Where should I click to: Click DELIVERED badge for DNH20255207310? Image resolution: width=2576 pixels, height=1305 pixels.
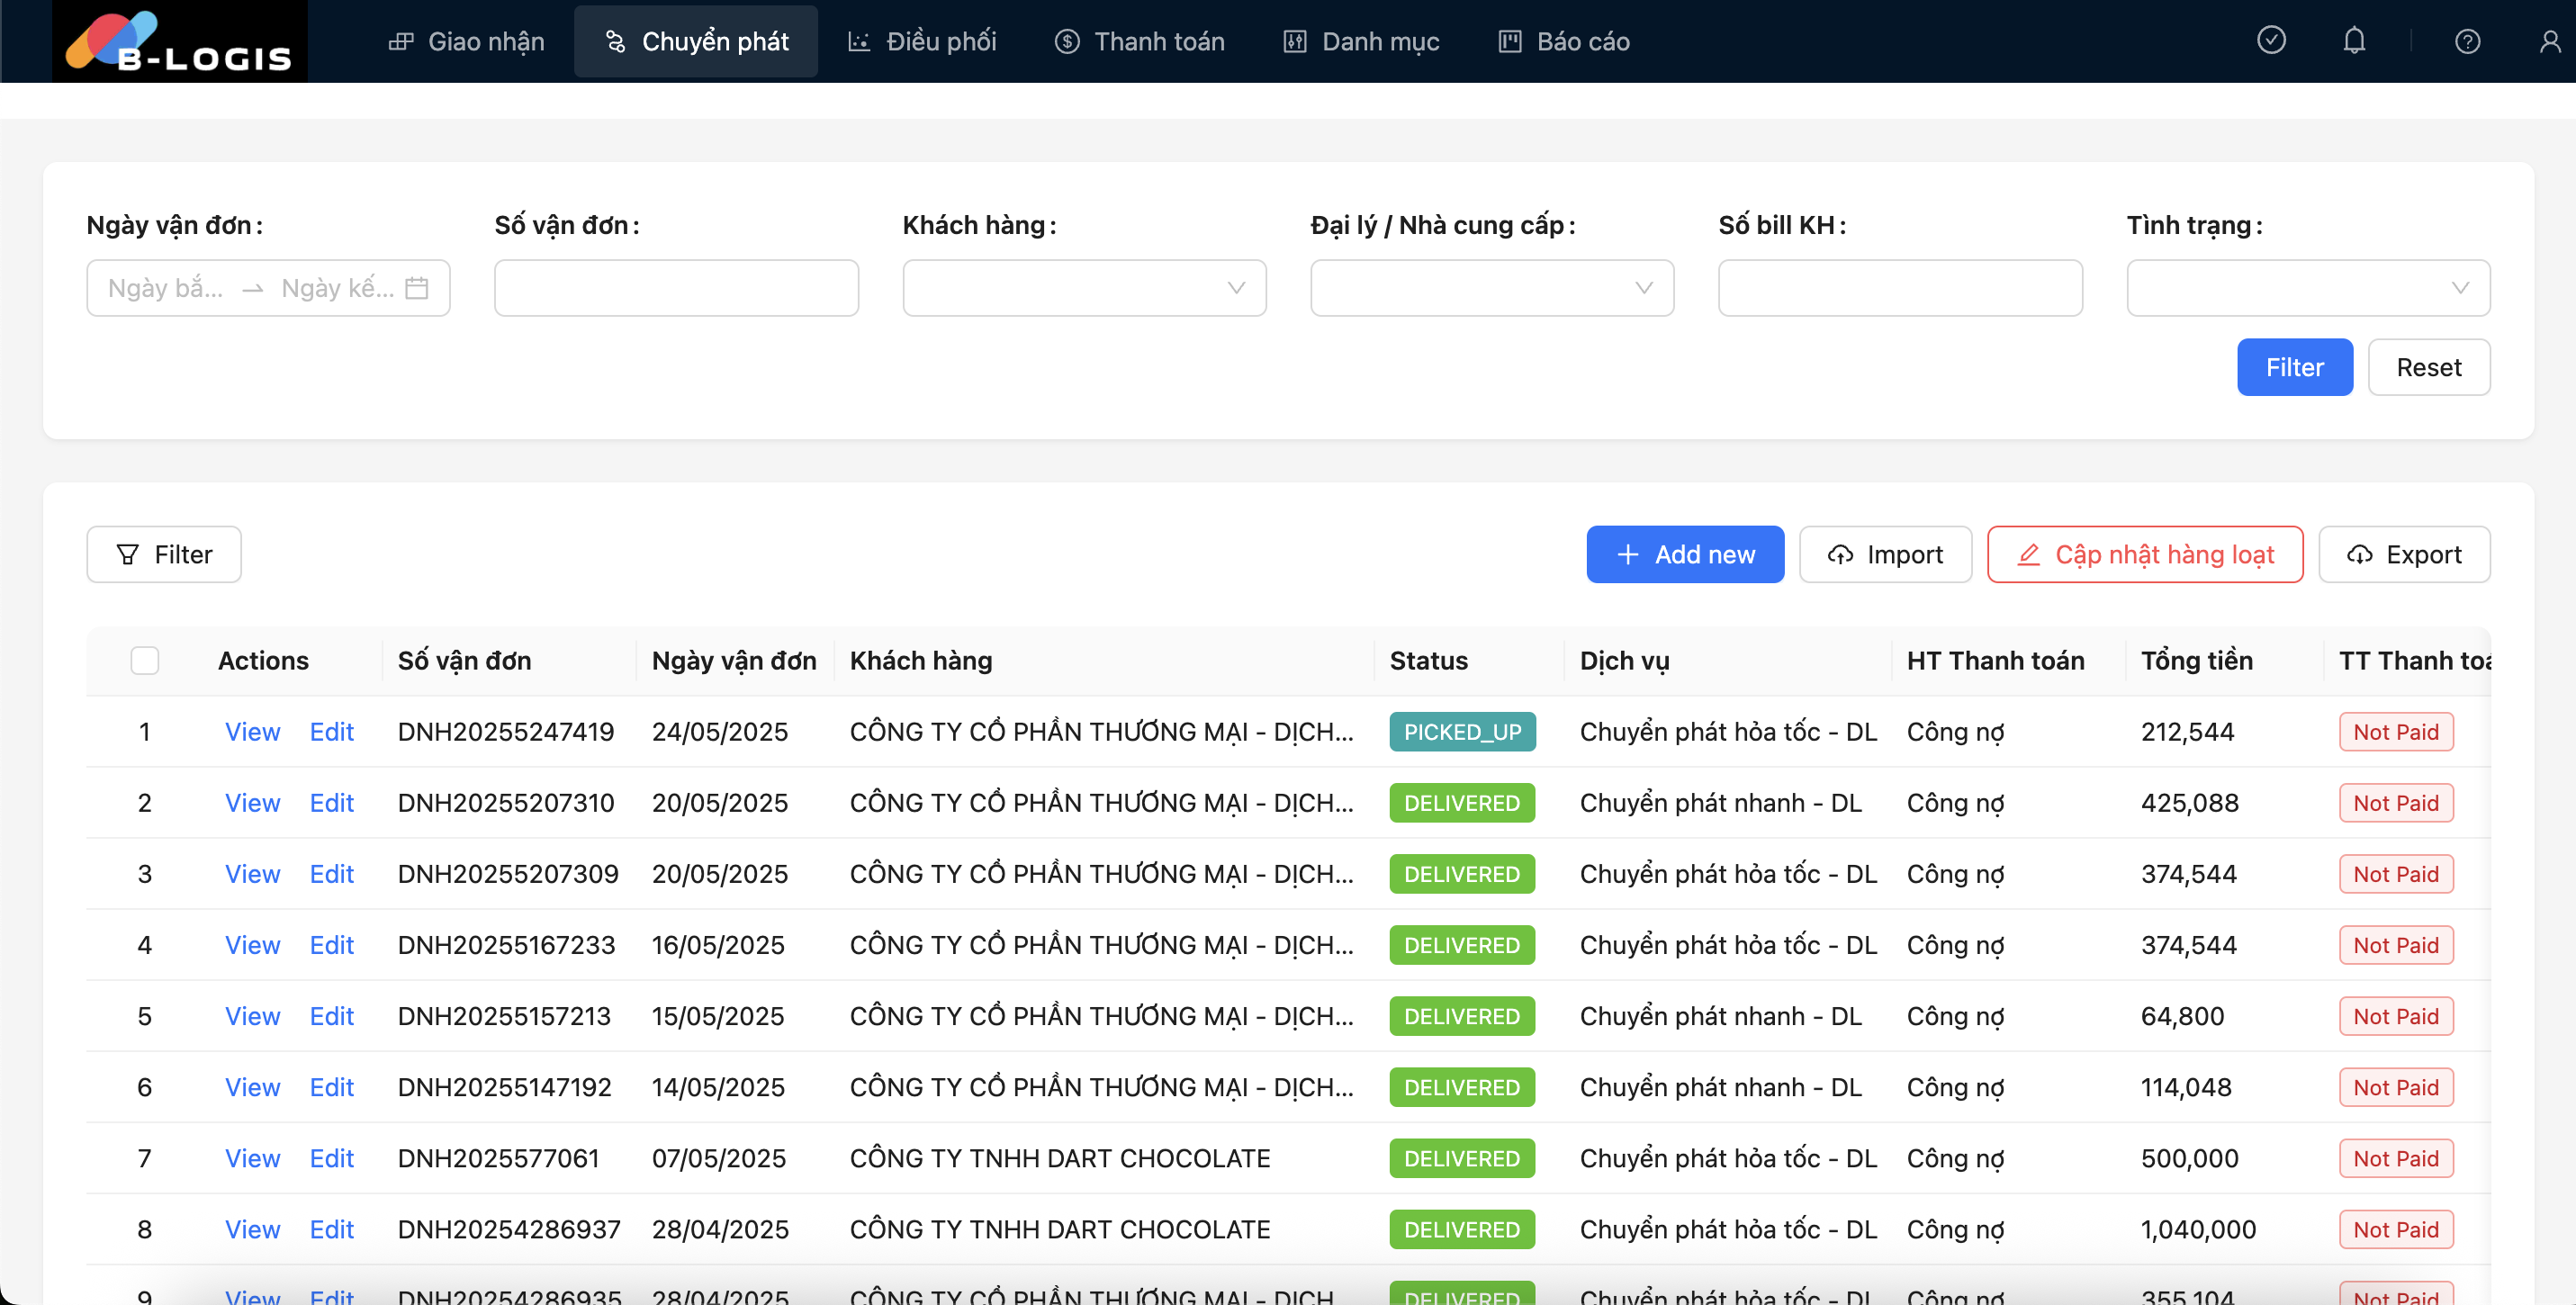[1461, 803]
